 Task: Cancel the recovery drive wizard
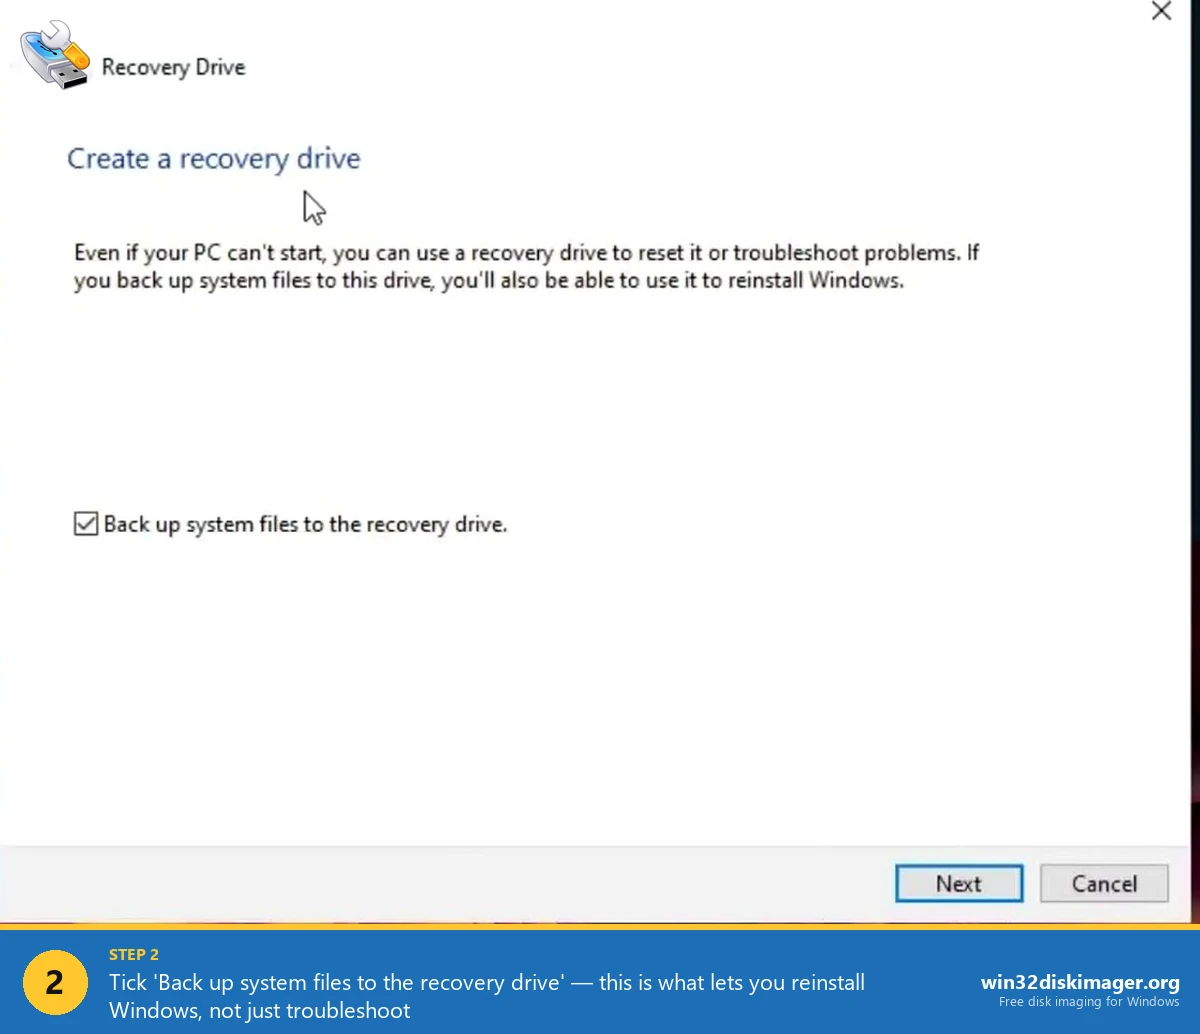point(1103,883)
